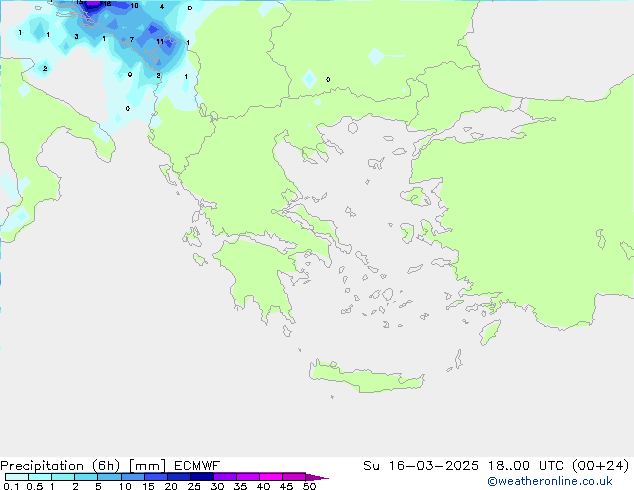The image size is (634, 490).
Task: Select the 30–35 mm violet legend box
Action: [x=225, y=477]
